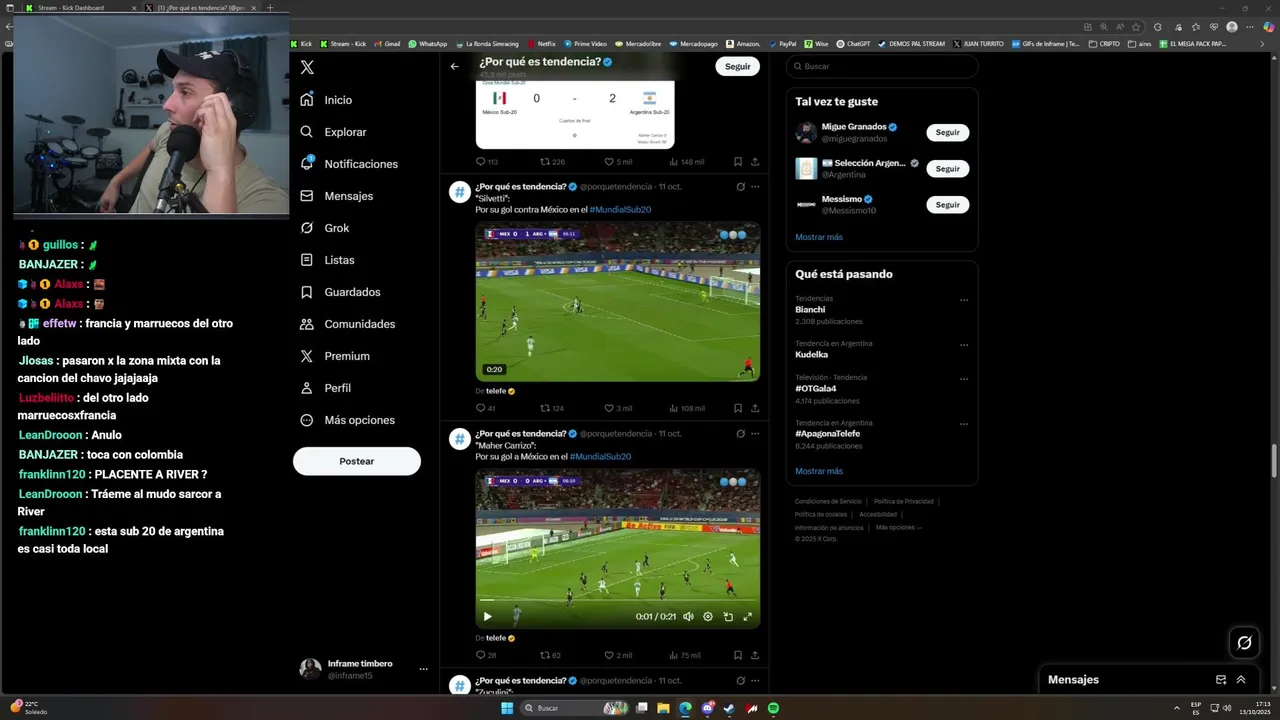This screenshot has width=1280, height=720.
Task: Play the Maher Carrizo goal video
Action: [x=487, y=617]
